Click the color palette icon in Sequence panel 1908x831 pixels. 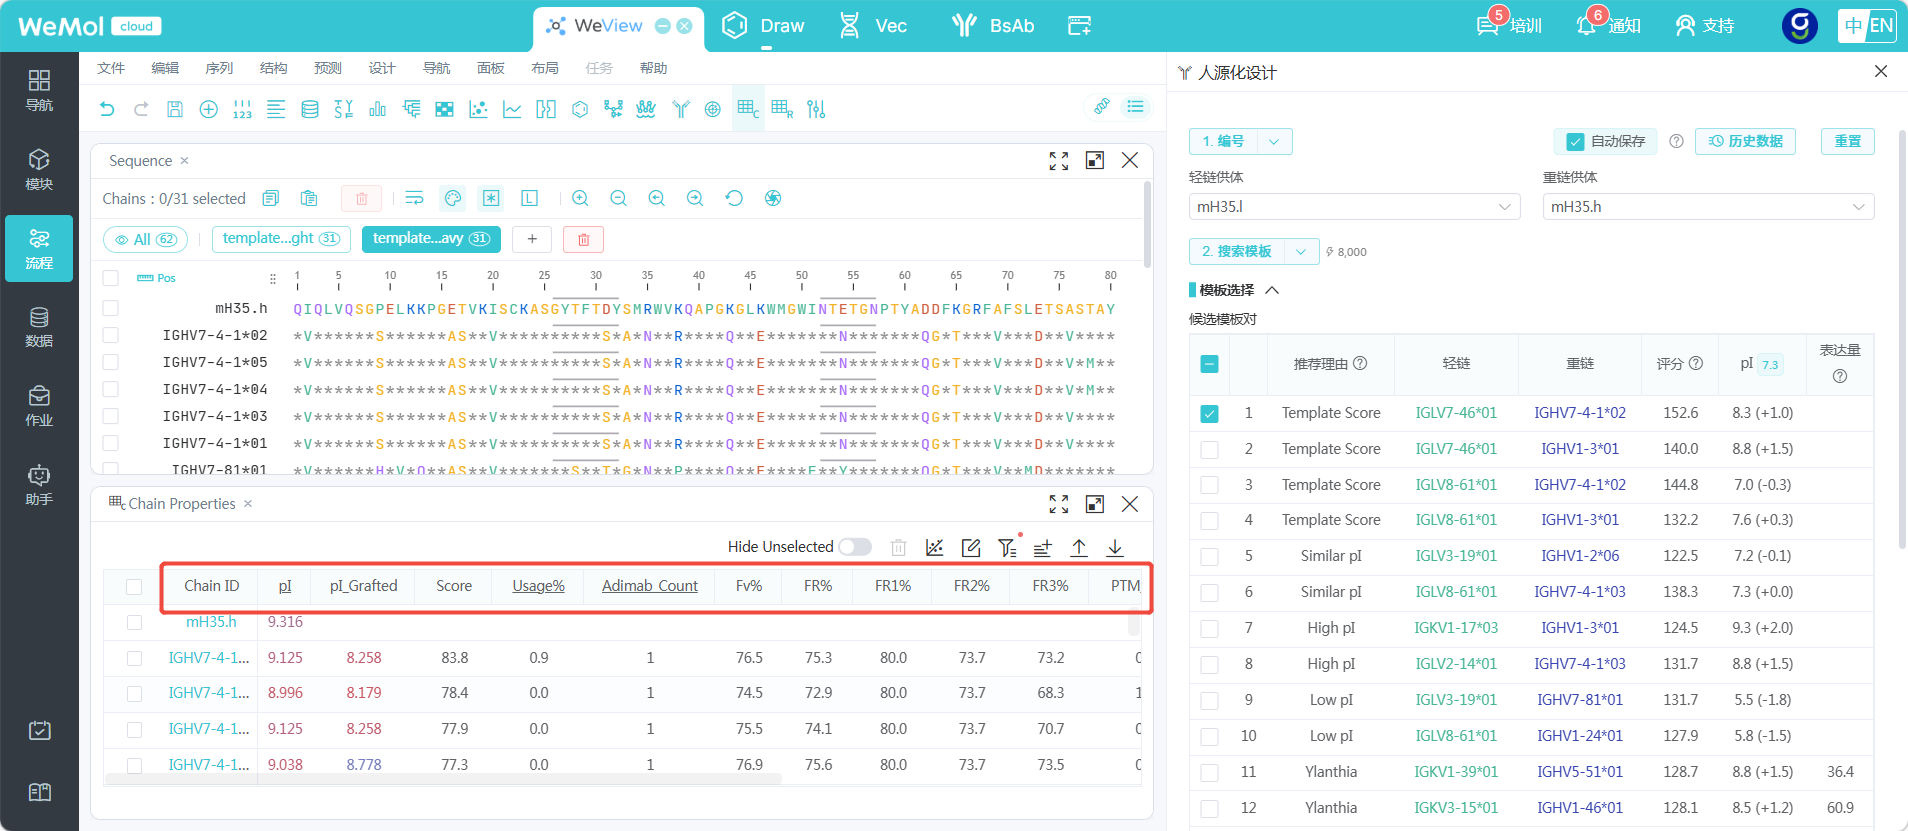453,198
